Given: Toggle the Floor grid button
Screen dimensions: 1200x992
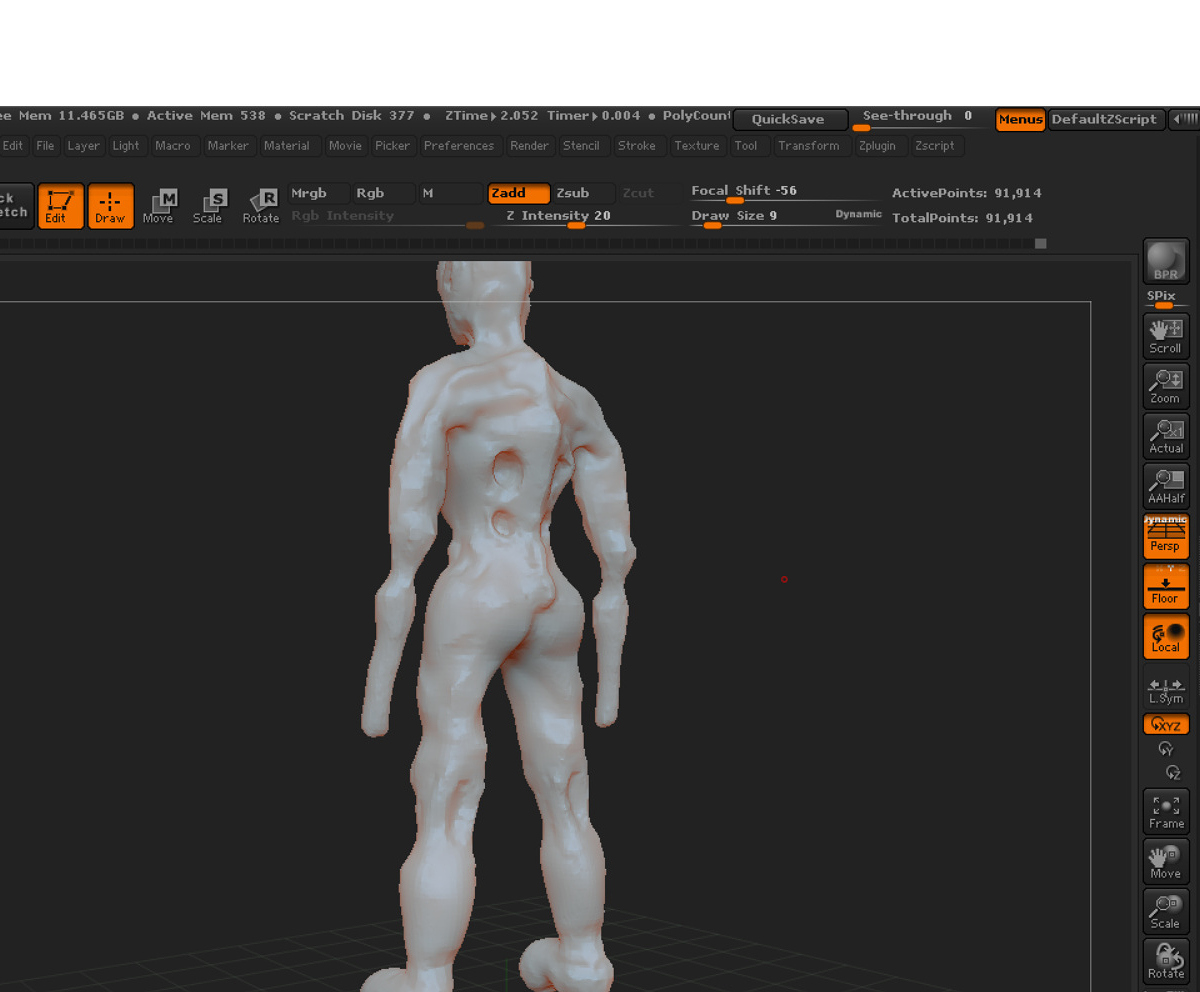Looking at the screenshot, I should tap(1166, 587).
